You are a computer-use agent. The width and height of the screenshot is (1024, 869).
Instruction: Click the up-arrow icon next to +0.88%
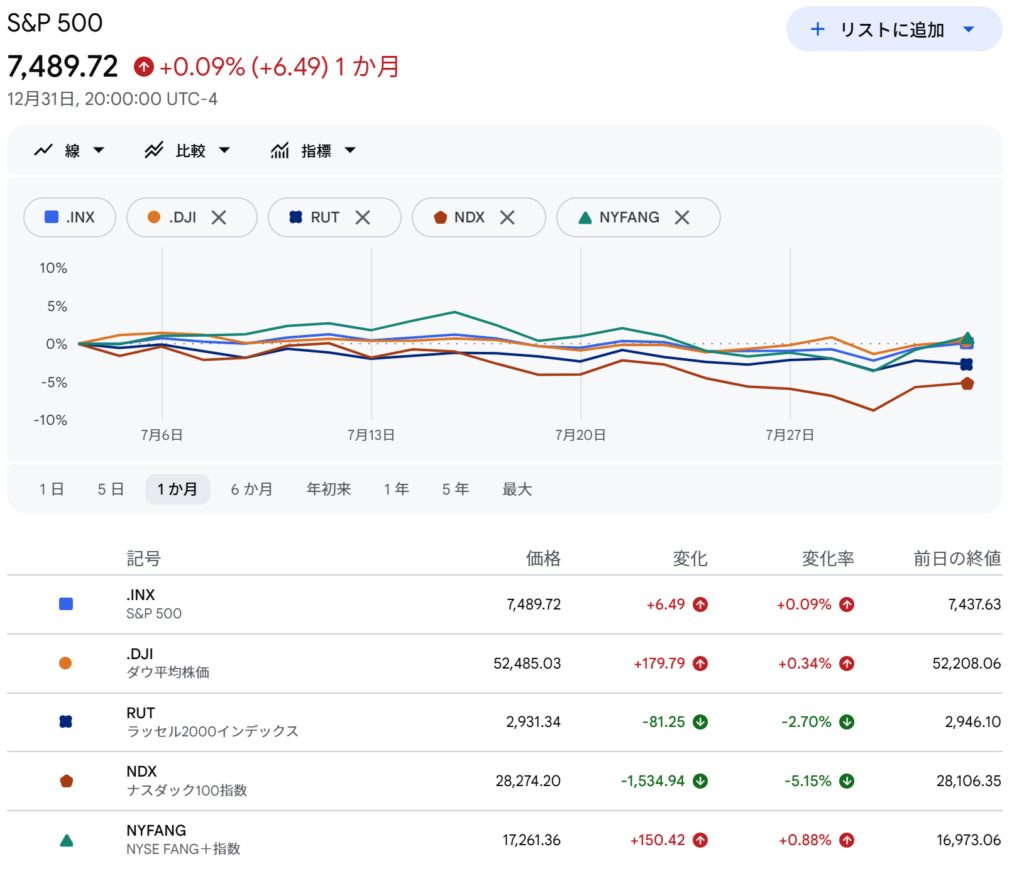(x=847, y=840)
